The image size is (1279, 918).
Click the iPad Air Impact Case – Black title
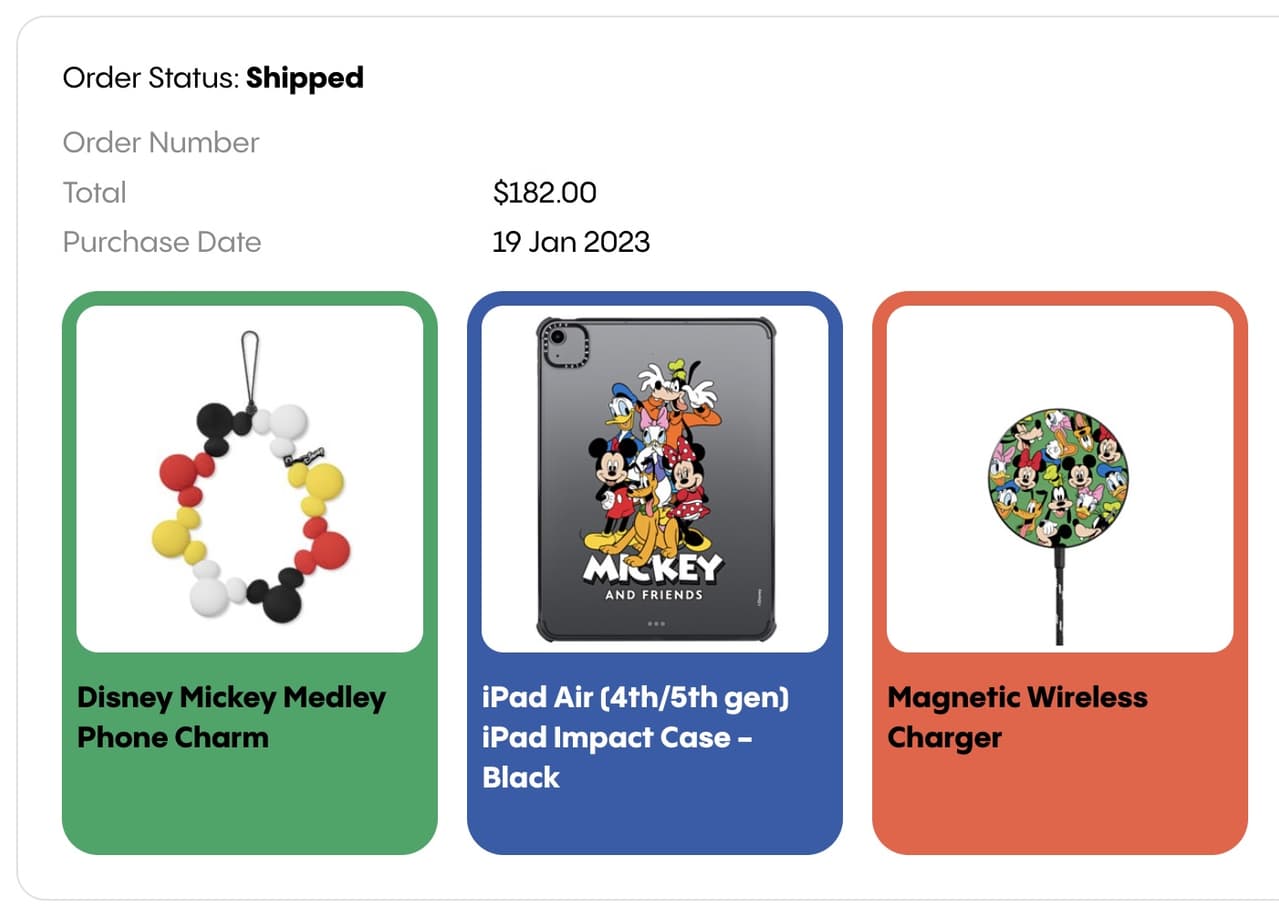635,737
